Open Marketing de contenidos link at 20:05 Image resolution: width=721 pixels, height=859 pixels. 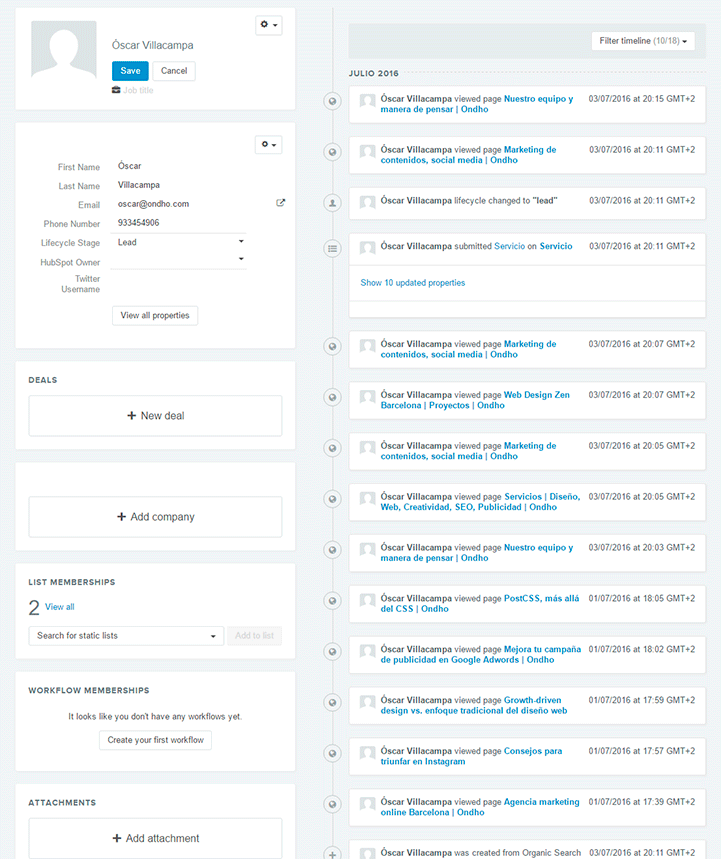(468, 451)
